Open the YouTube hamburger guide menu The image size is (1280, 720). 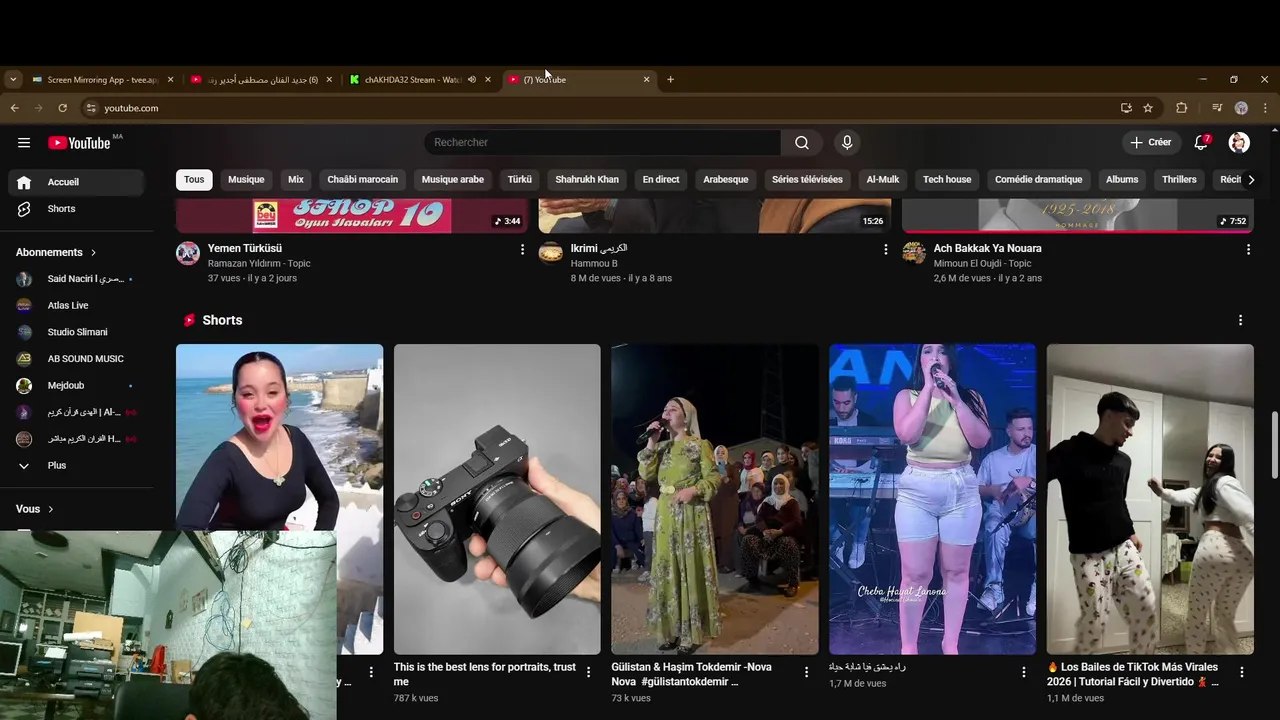(24, 143)
